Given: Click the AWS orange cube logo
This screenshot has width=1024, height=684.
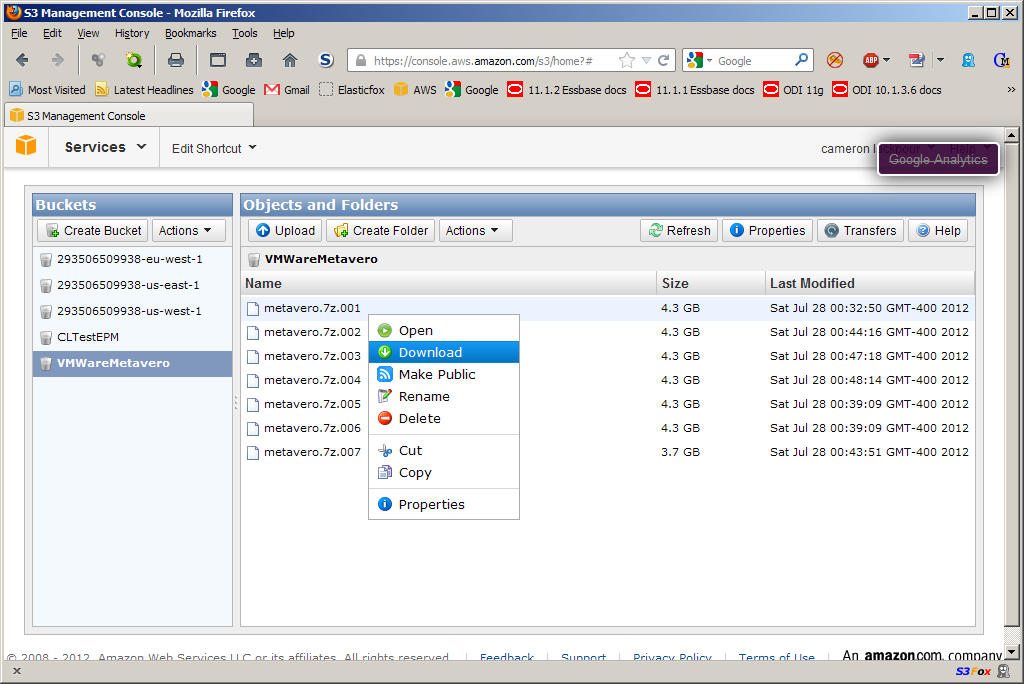Looking at the screenshot, I should [x=26, y=145].
